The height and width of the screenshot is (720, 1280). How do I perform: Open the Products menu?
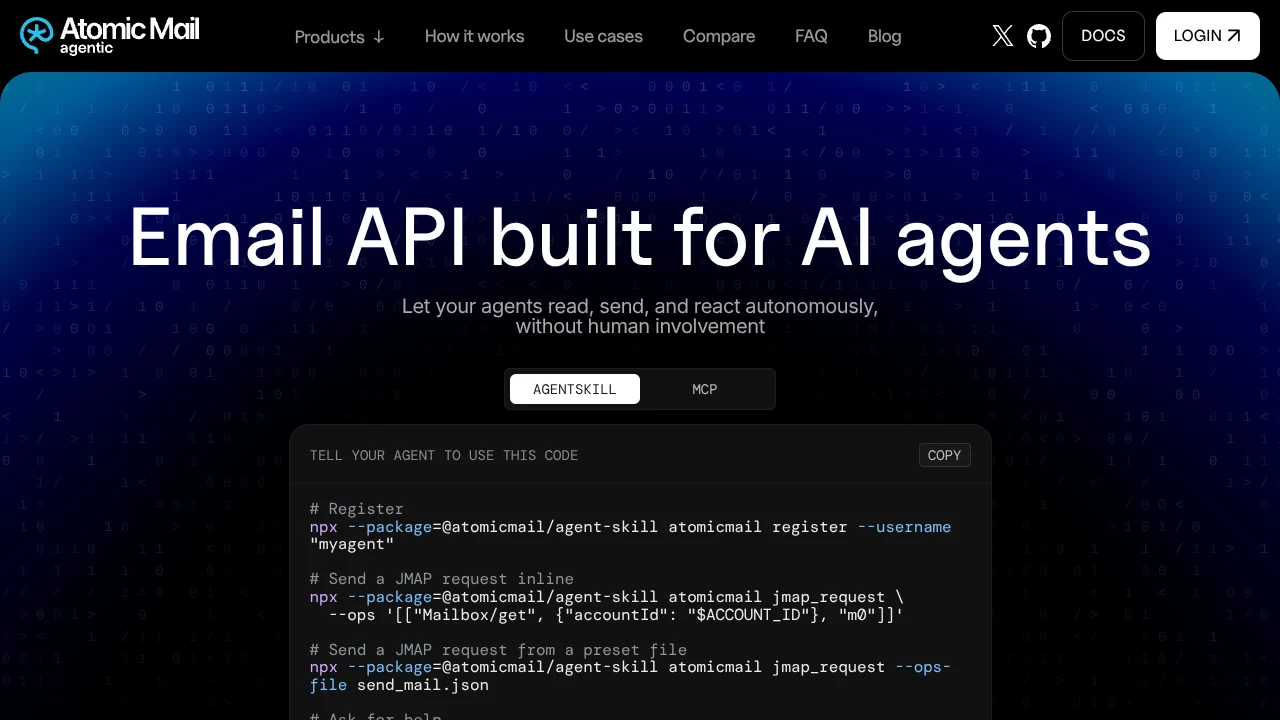point(339,37)
